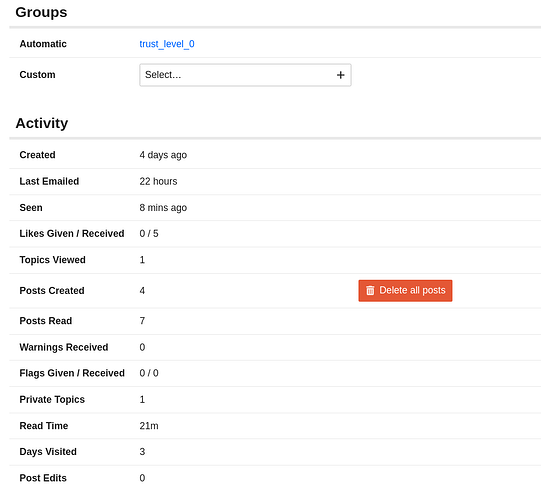541x499 pixels.
Task: Click the Post Edits label
Action: [x=43, y=478]
